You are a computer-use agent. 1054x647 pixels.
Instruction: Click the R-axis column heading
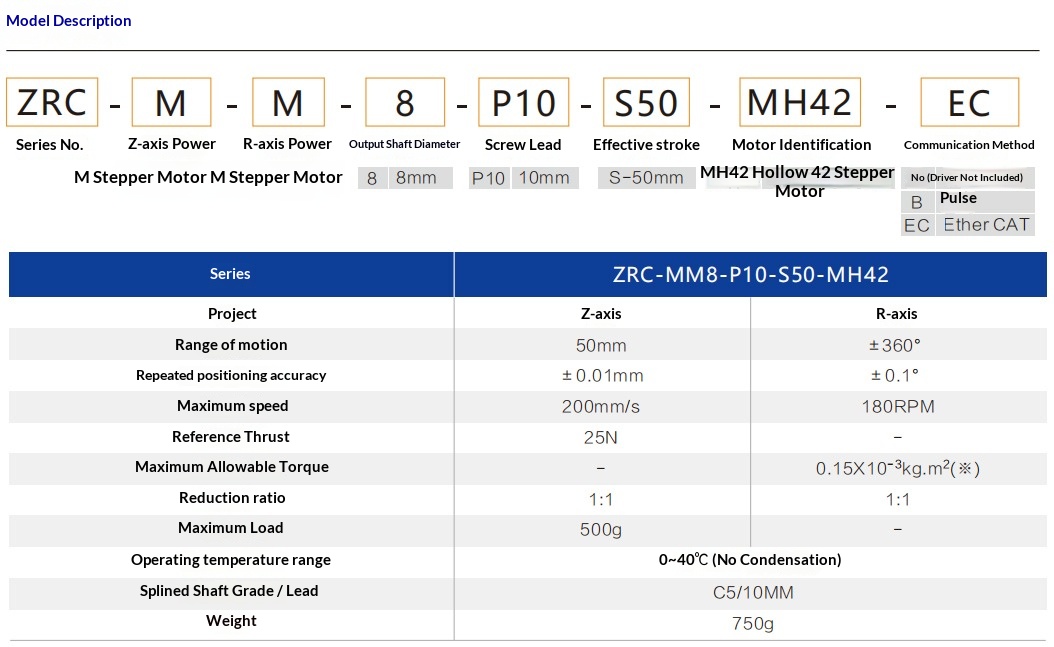pos(897,314)
